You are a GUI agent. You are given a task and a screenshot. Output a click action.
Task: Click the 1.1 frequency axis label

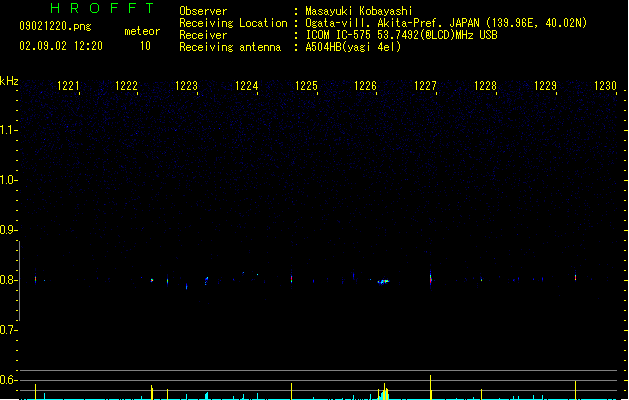pyautogui.click(x=8, y=130)
